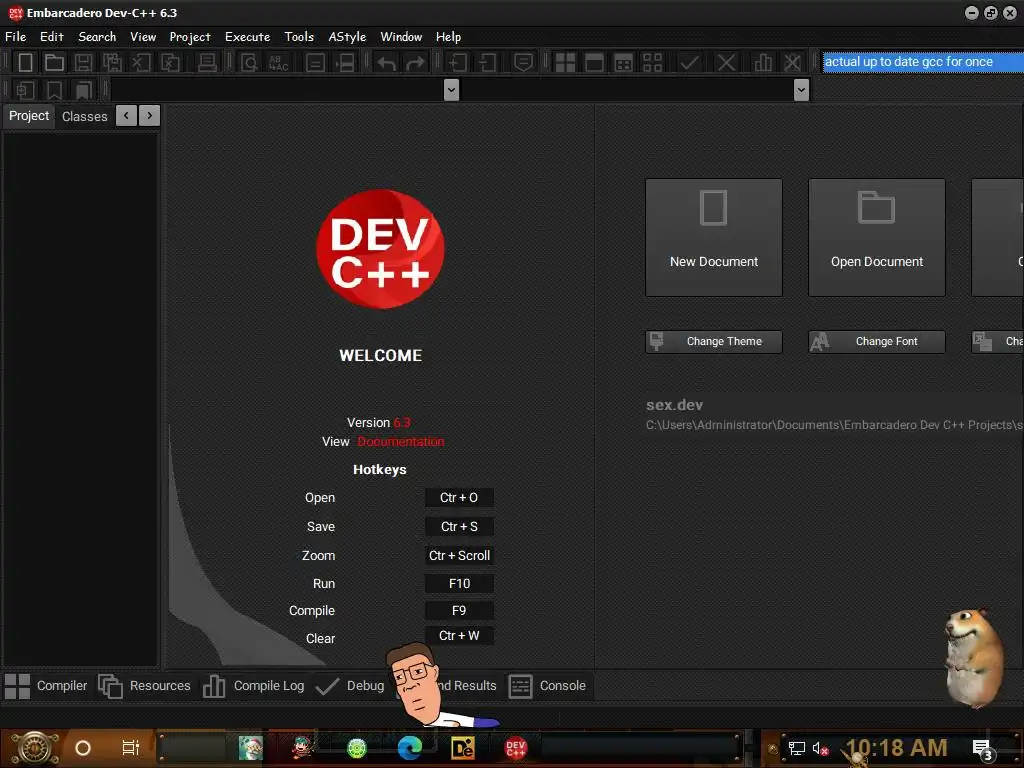Image resolution: width=1024 pixels, height=768 pixels.
Task: Click the Open folder toolbar icon
Action: (x=54, y=63)
